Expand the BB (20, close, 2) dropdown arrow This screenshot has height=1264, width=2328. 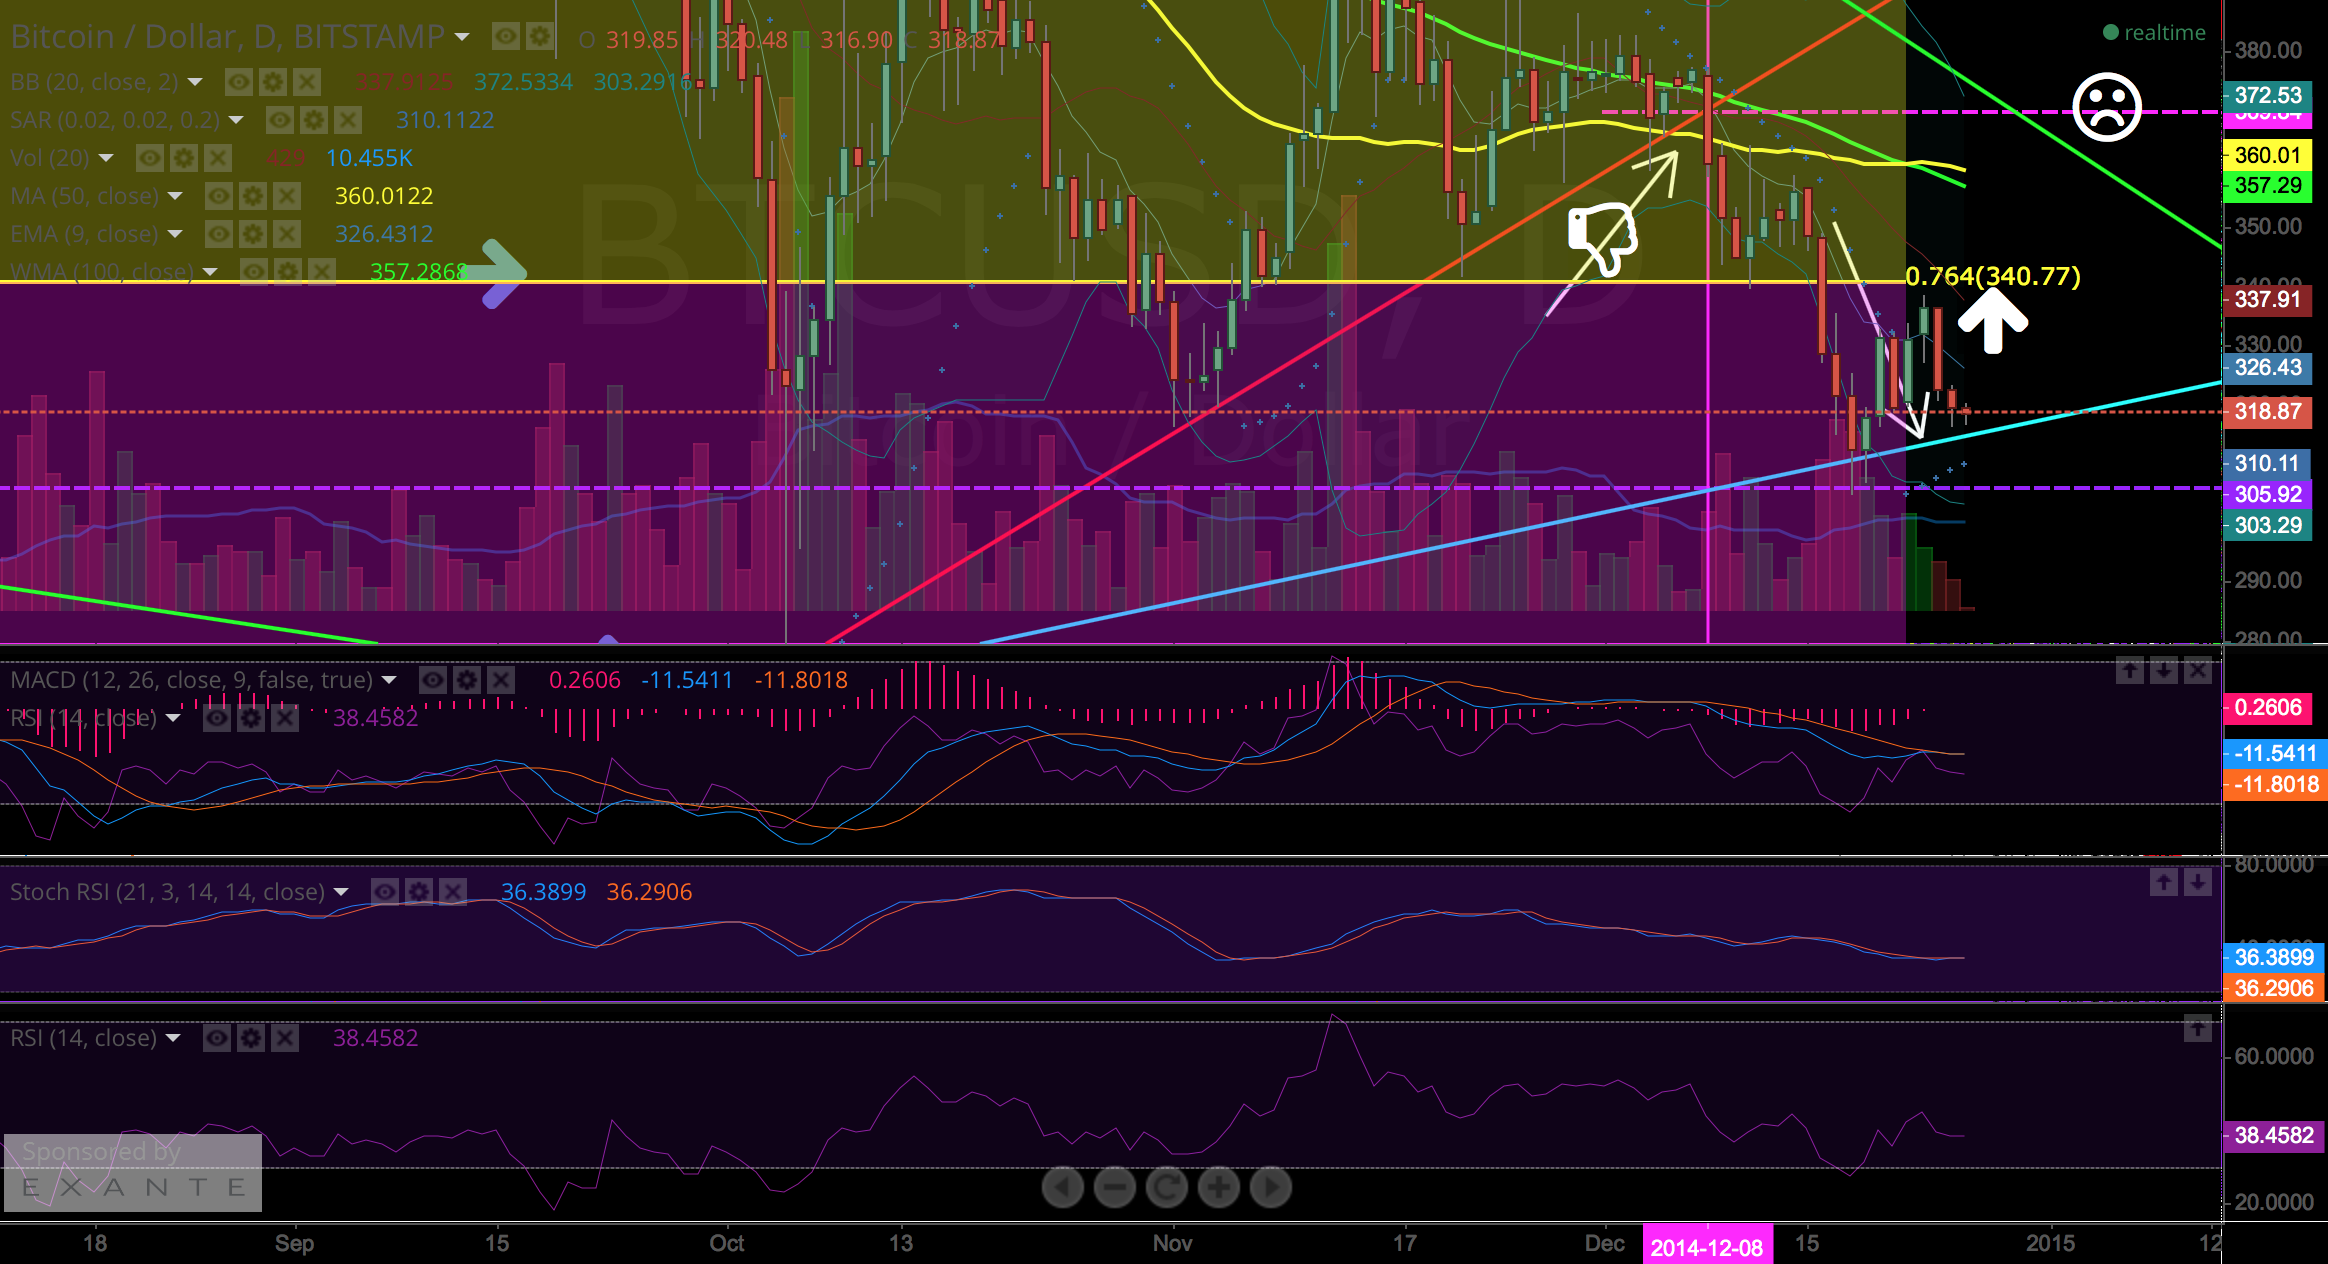[195, 82]
